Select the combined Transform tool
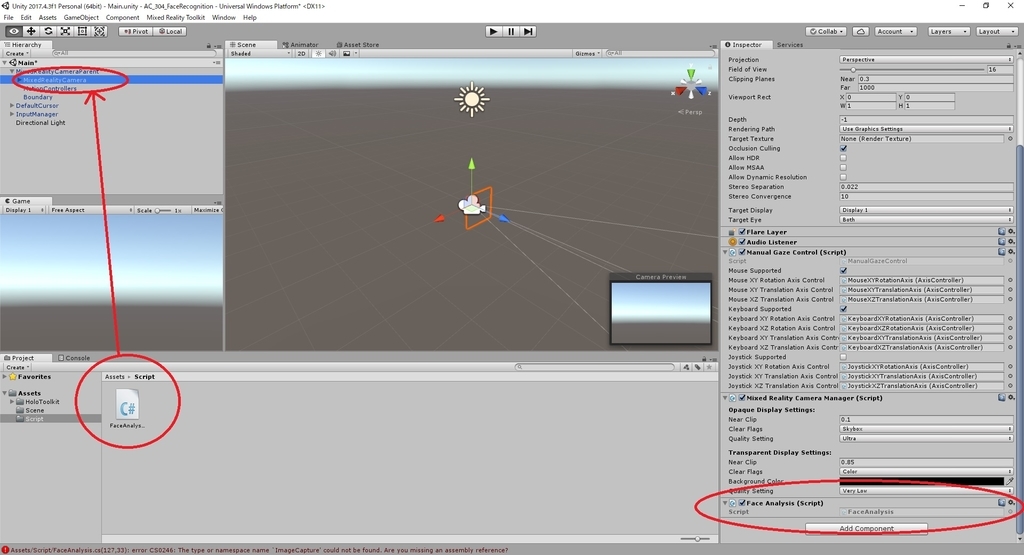Screen dimensions: 1024x555 click(99, 31)
